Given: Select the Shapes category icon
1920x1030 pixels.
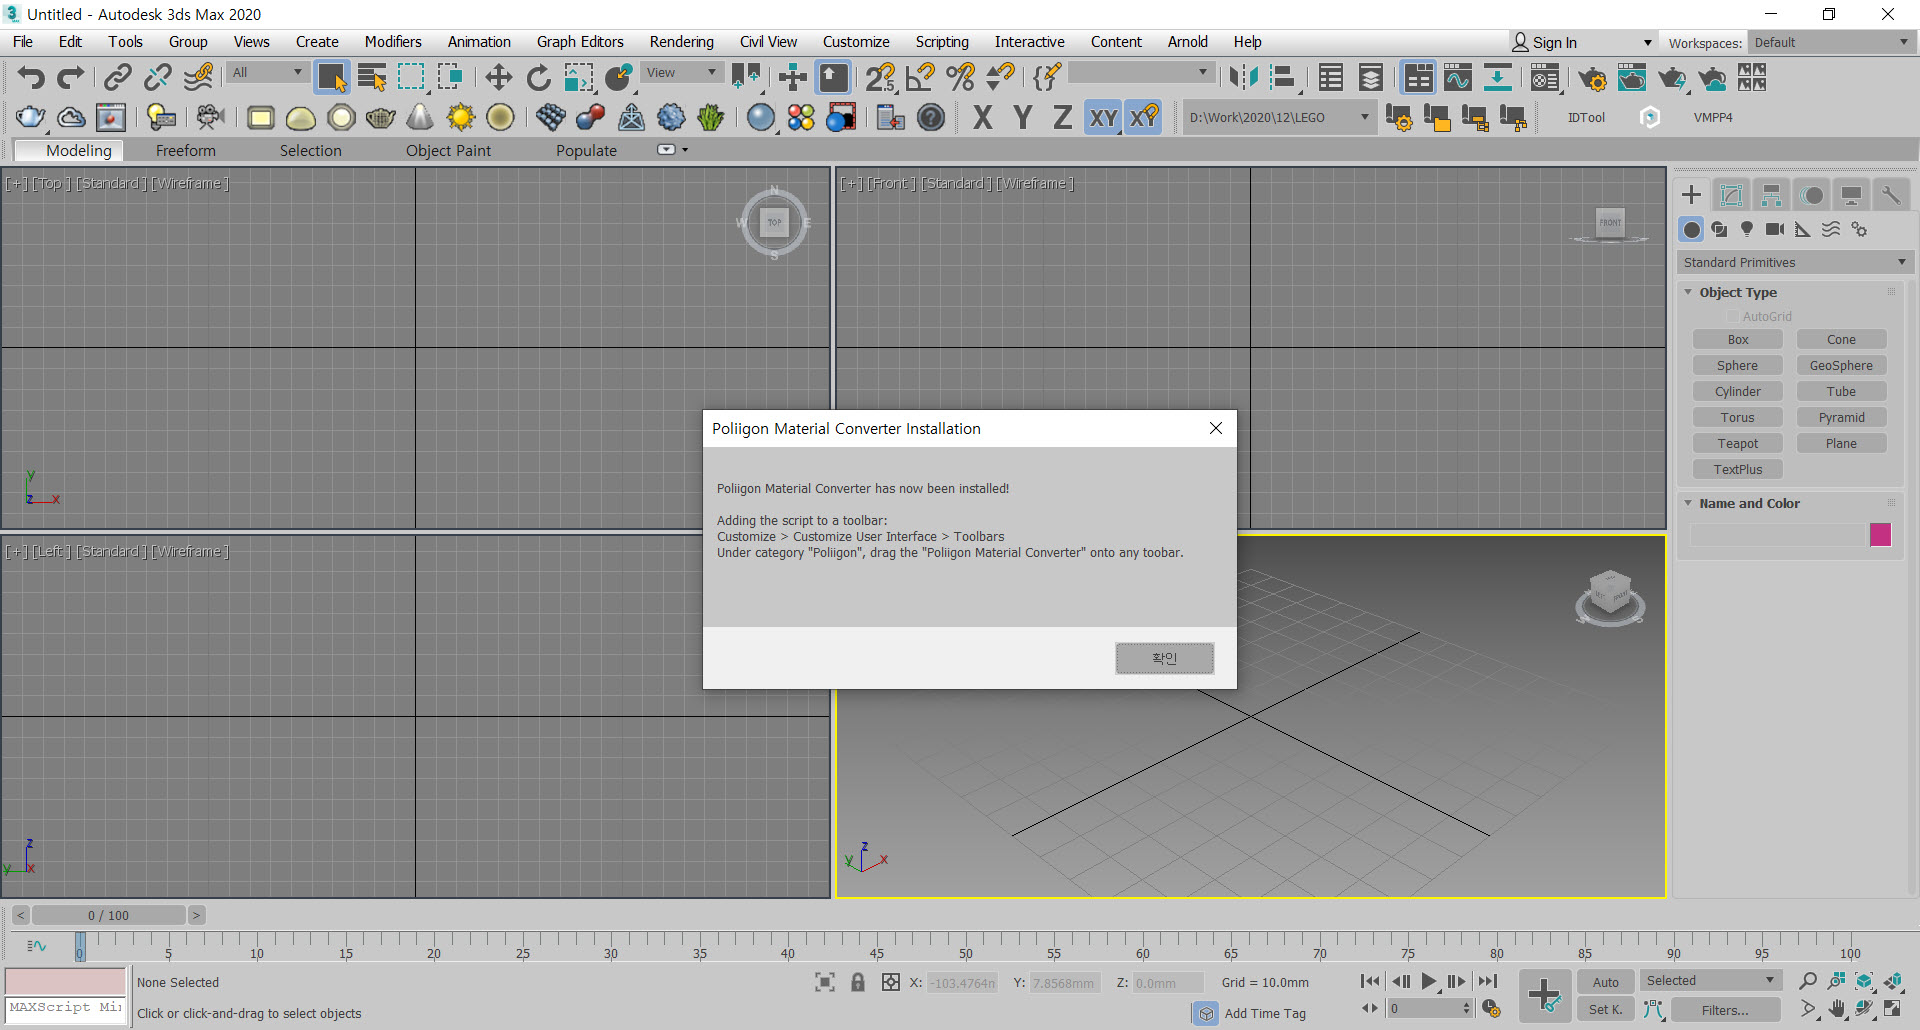Looking at the screenshot, I should (1719, 229).
